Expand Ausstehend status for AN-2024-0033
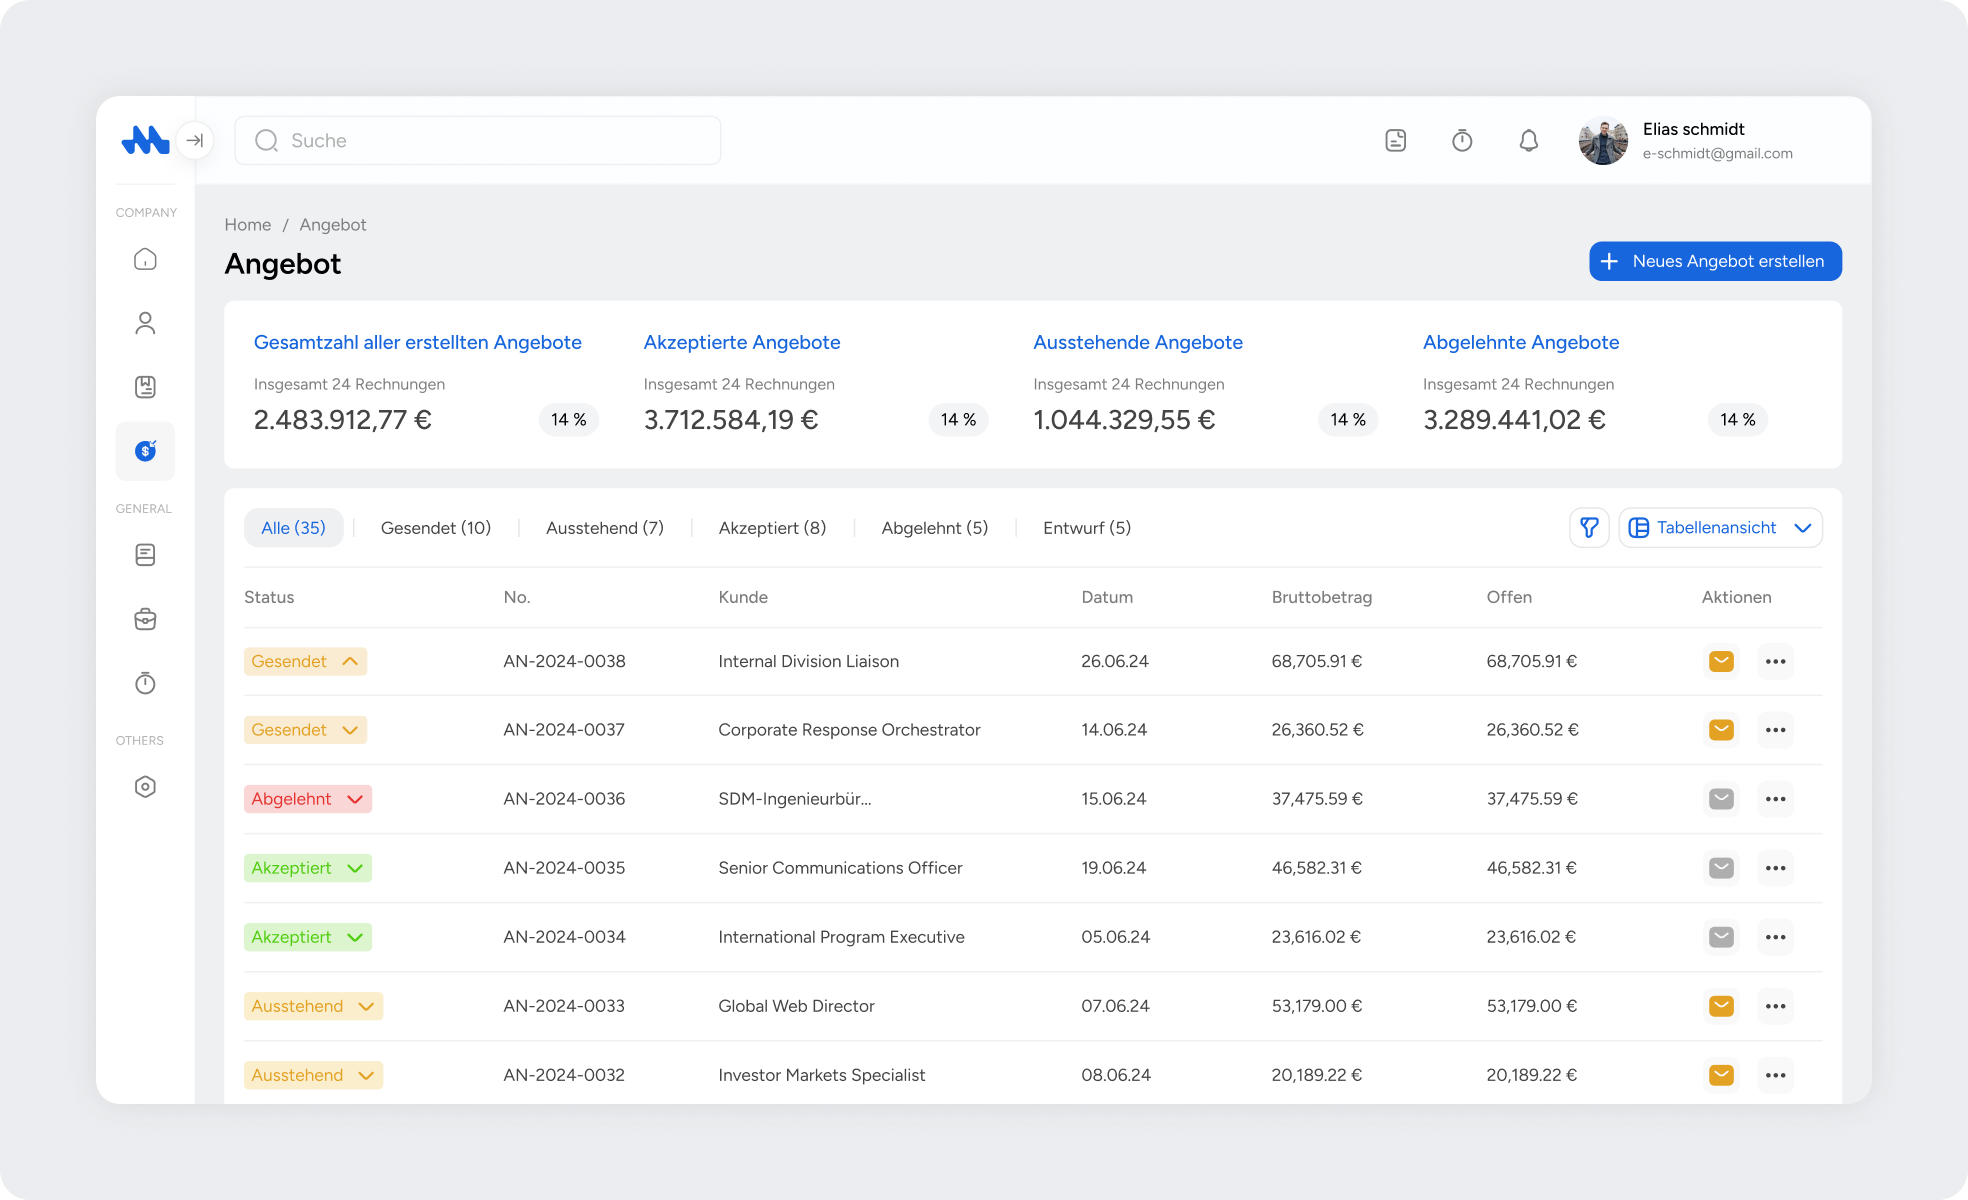This screenshot has width=1968, height=1200. coord(366,1006)
